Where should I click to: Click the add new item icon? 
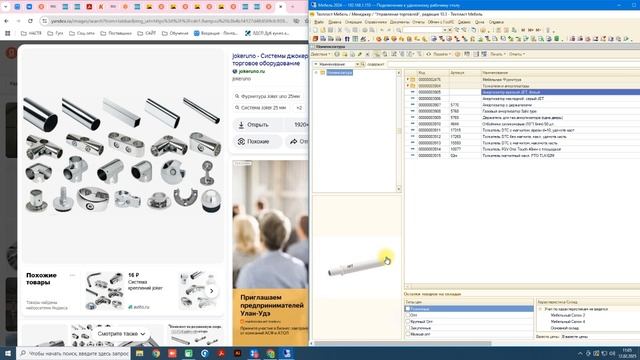click(x=337, y=54)
